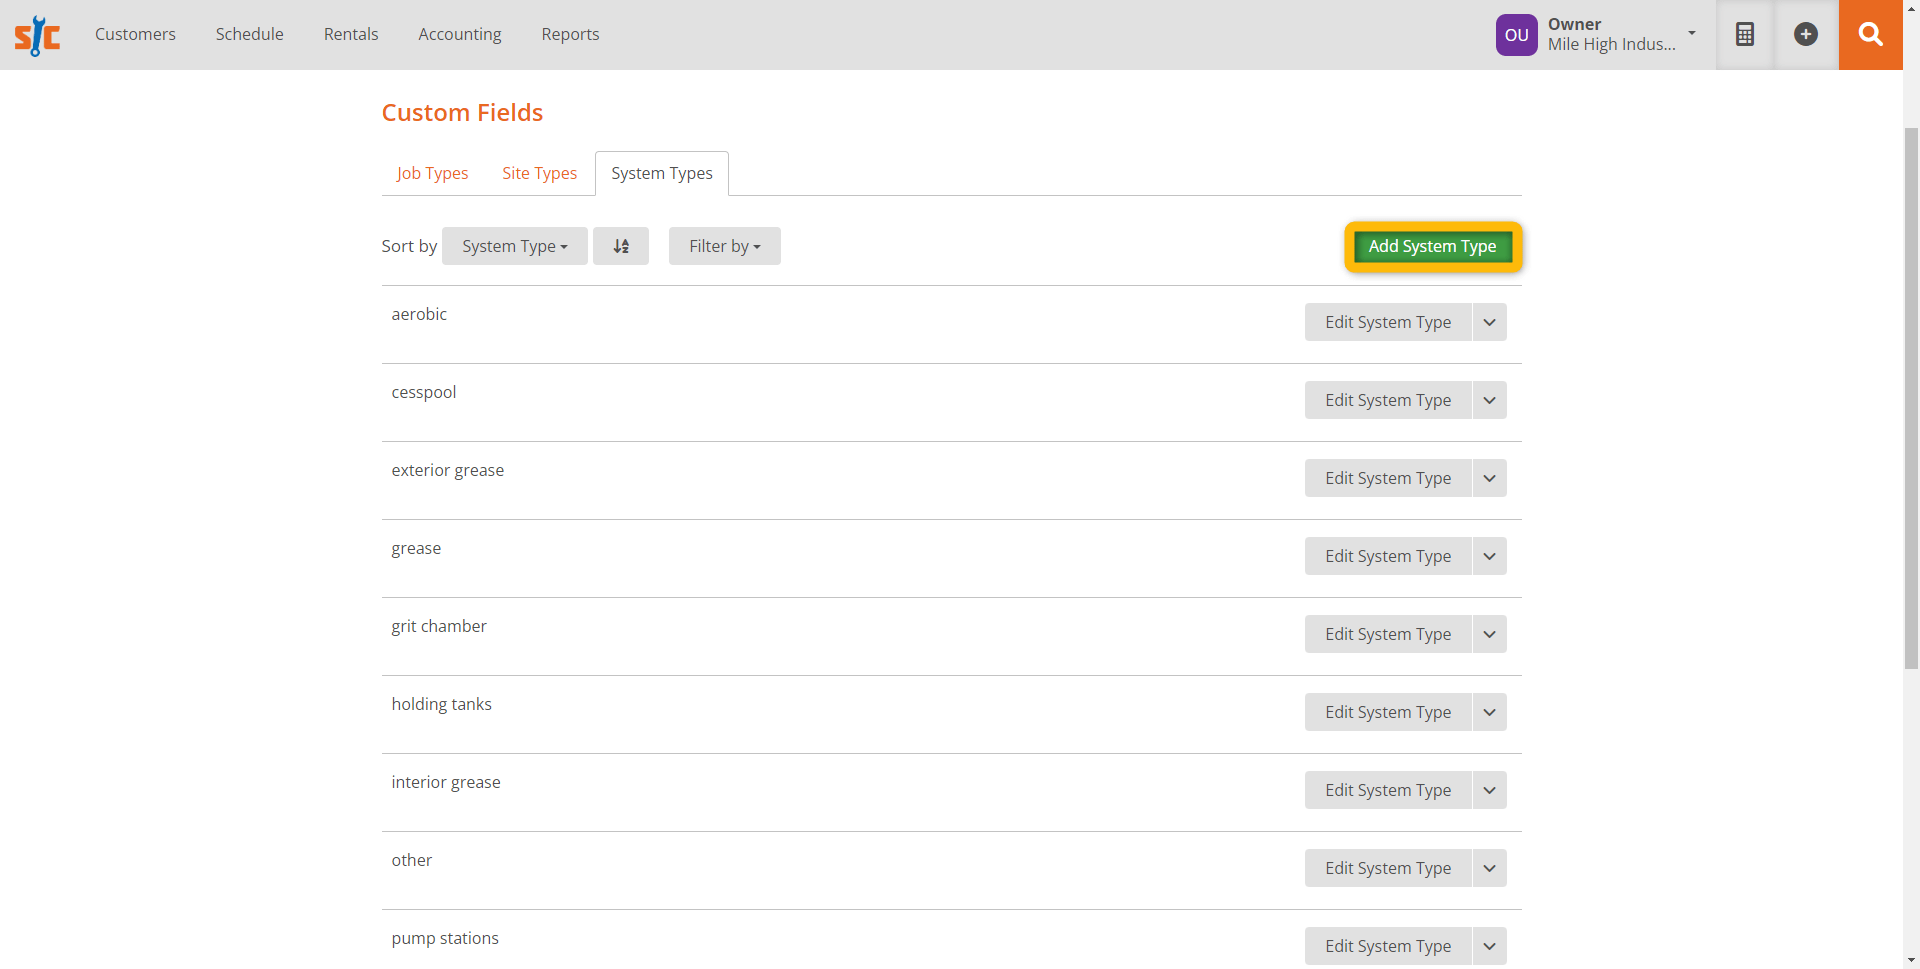Image resolution: width=1920 pixels, height=969 pixels.
Task: Open the Rentals menu
Action: (351, 34)
